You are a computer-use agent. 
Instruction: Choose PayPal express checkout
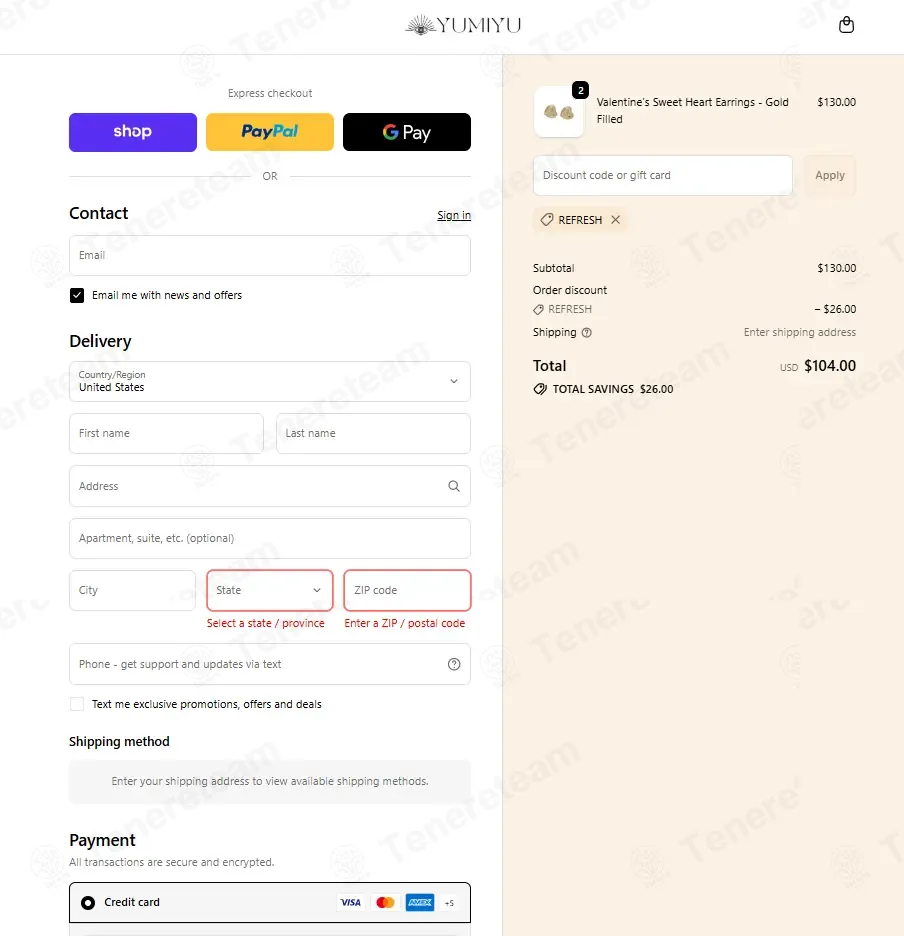(x=270, y=132)
